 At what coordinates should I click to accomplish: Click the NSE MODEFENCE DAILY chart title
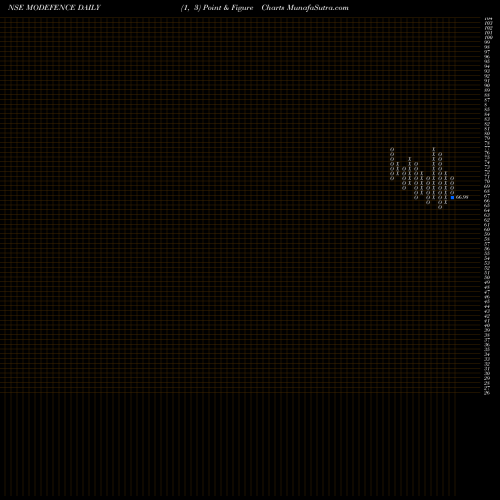click(54, 8)
